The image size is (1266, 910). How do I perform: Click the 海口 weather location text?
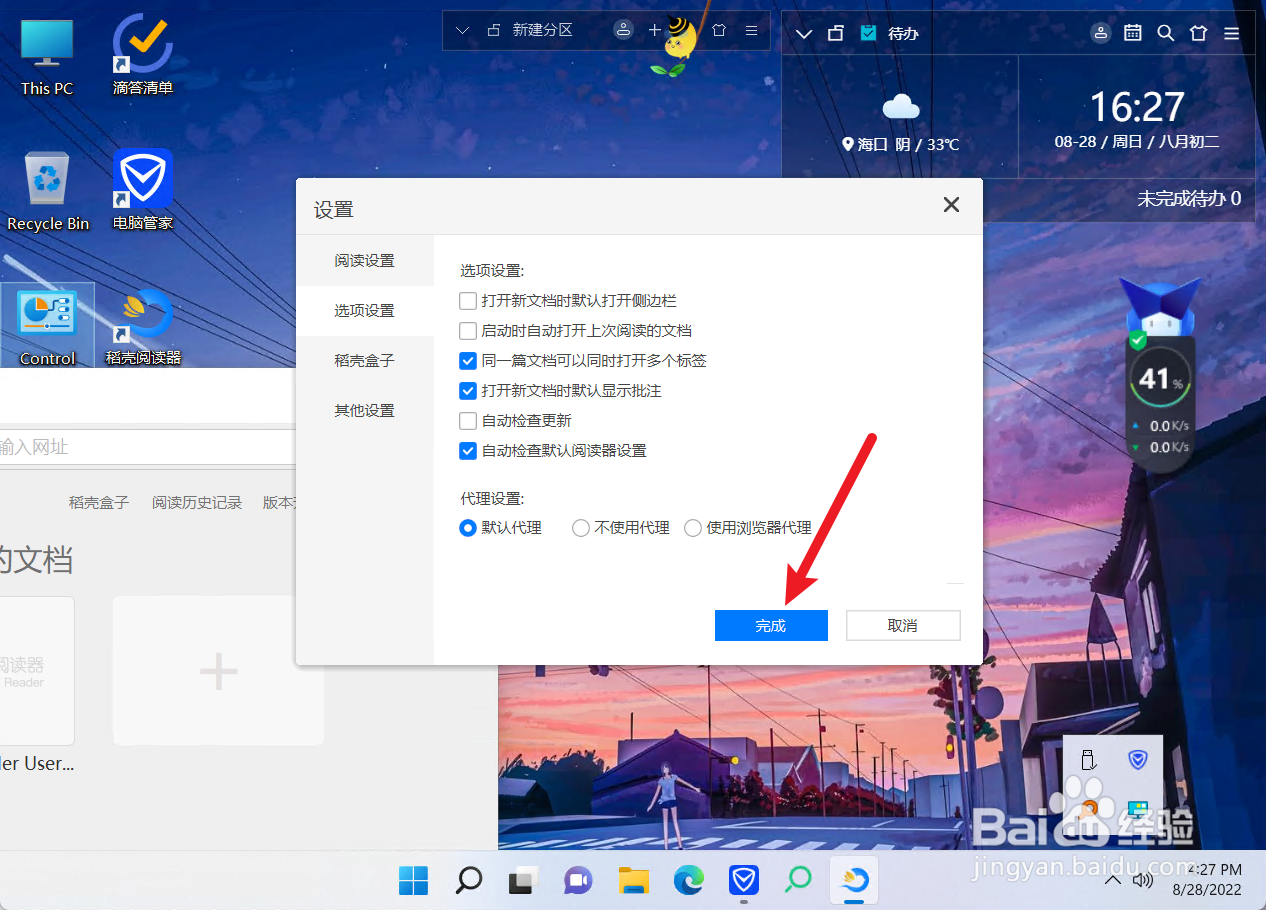[872, 144]
